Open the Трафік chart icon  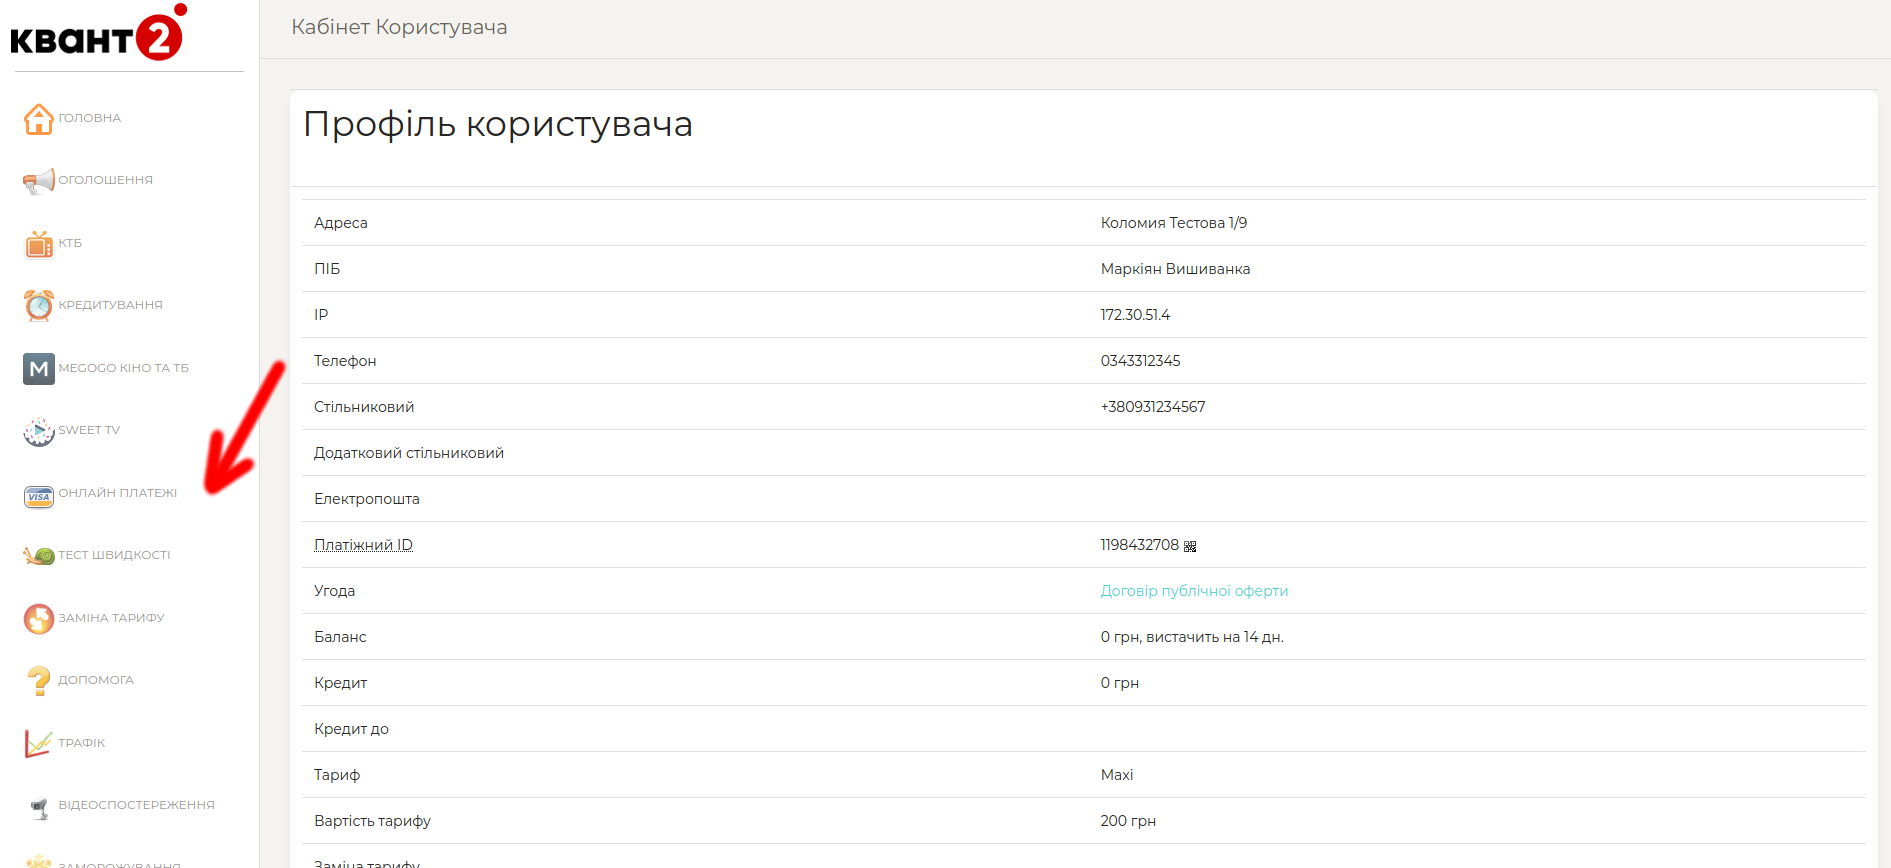click(38, 744)
